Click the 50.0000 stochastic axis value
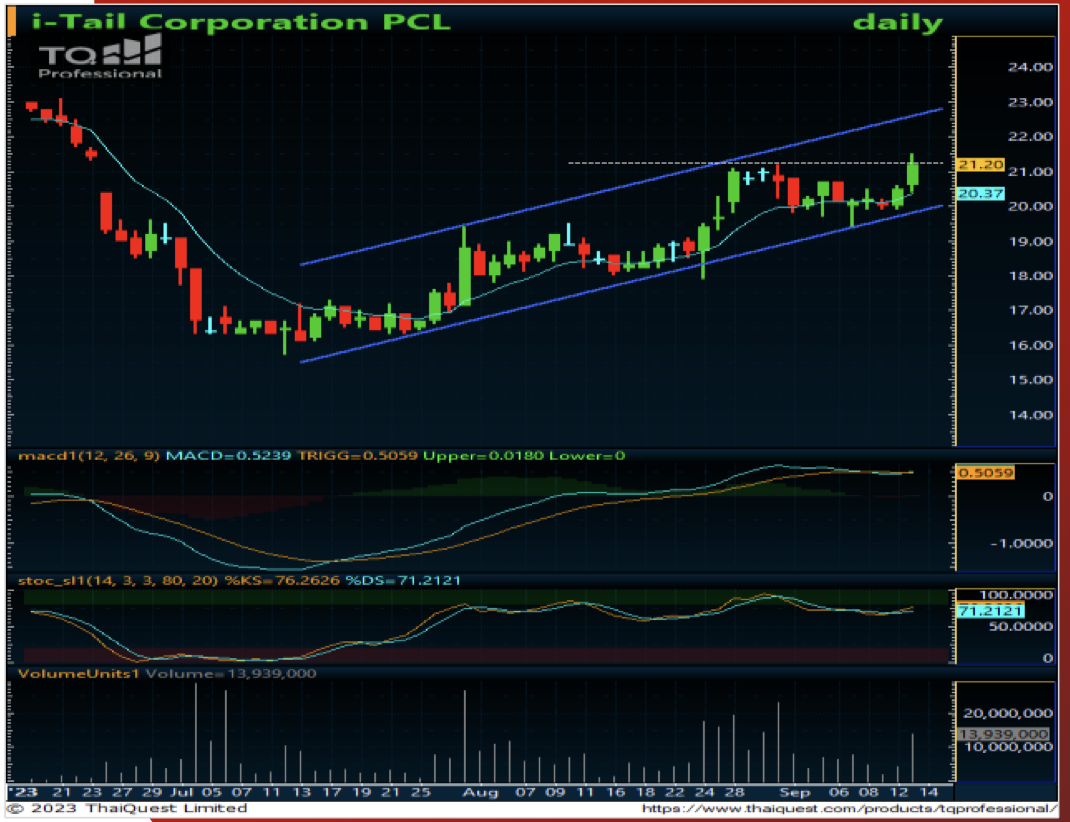 1021,627
